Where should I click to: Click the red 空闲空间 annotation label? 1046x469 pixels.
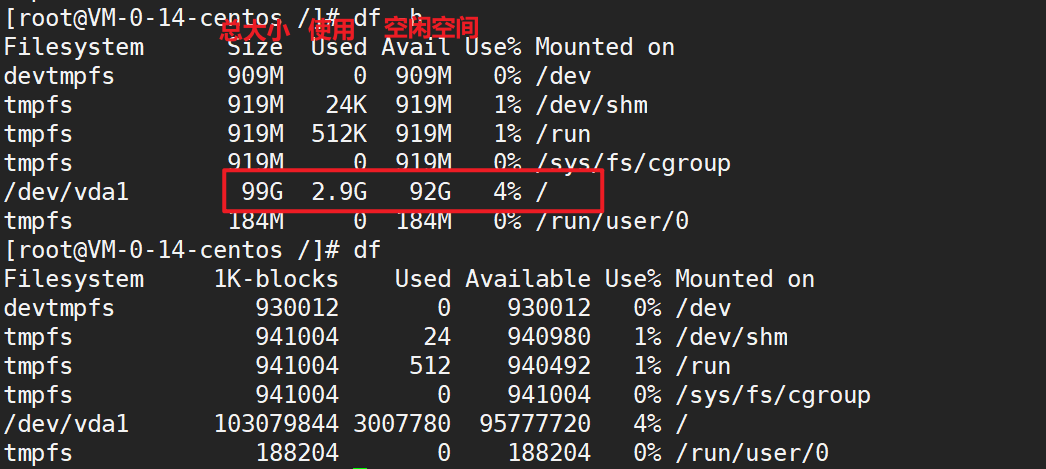pyautogui.click(x=432, y=28)
